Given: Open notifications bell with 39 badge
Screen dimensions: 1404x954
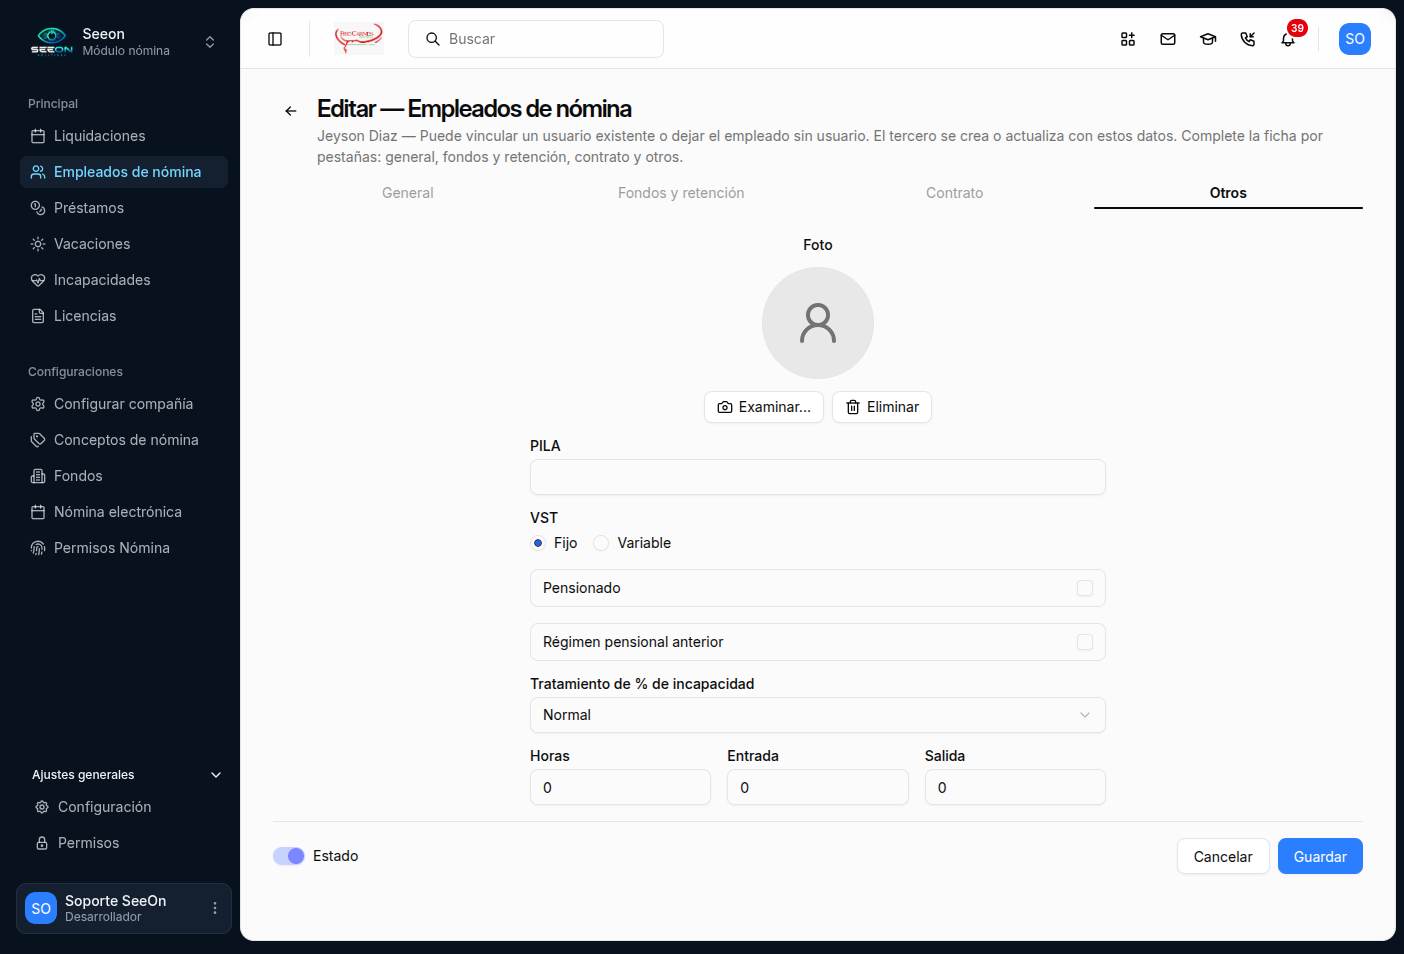Looking at the screenshot, I should [1288, 39].
